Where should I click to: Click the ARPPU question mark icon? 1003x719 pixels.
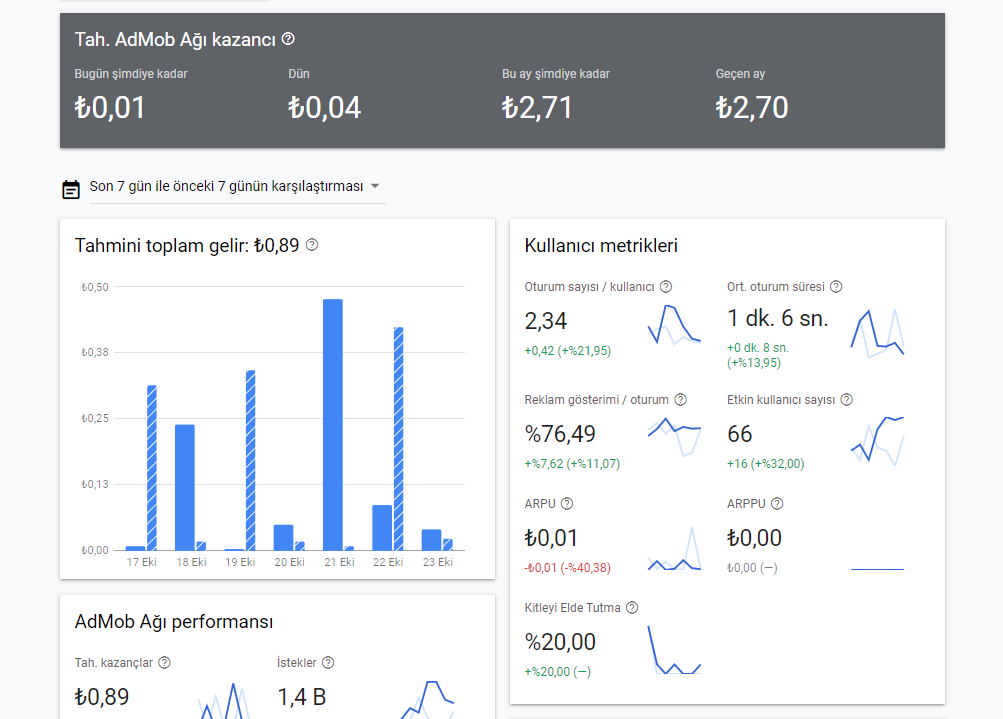[x=777, y=503]
